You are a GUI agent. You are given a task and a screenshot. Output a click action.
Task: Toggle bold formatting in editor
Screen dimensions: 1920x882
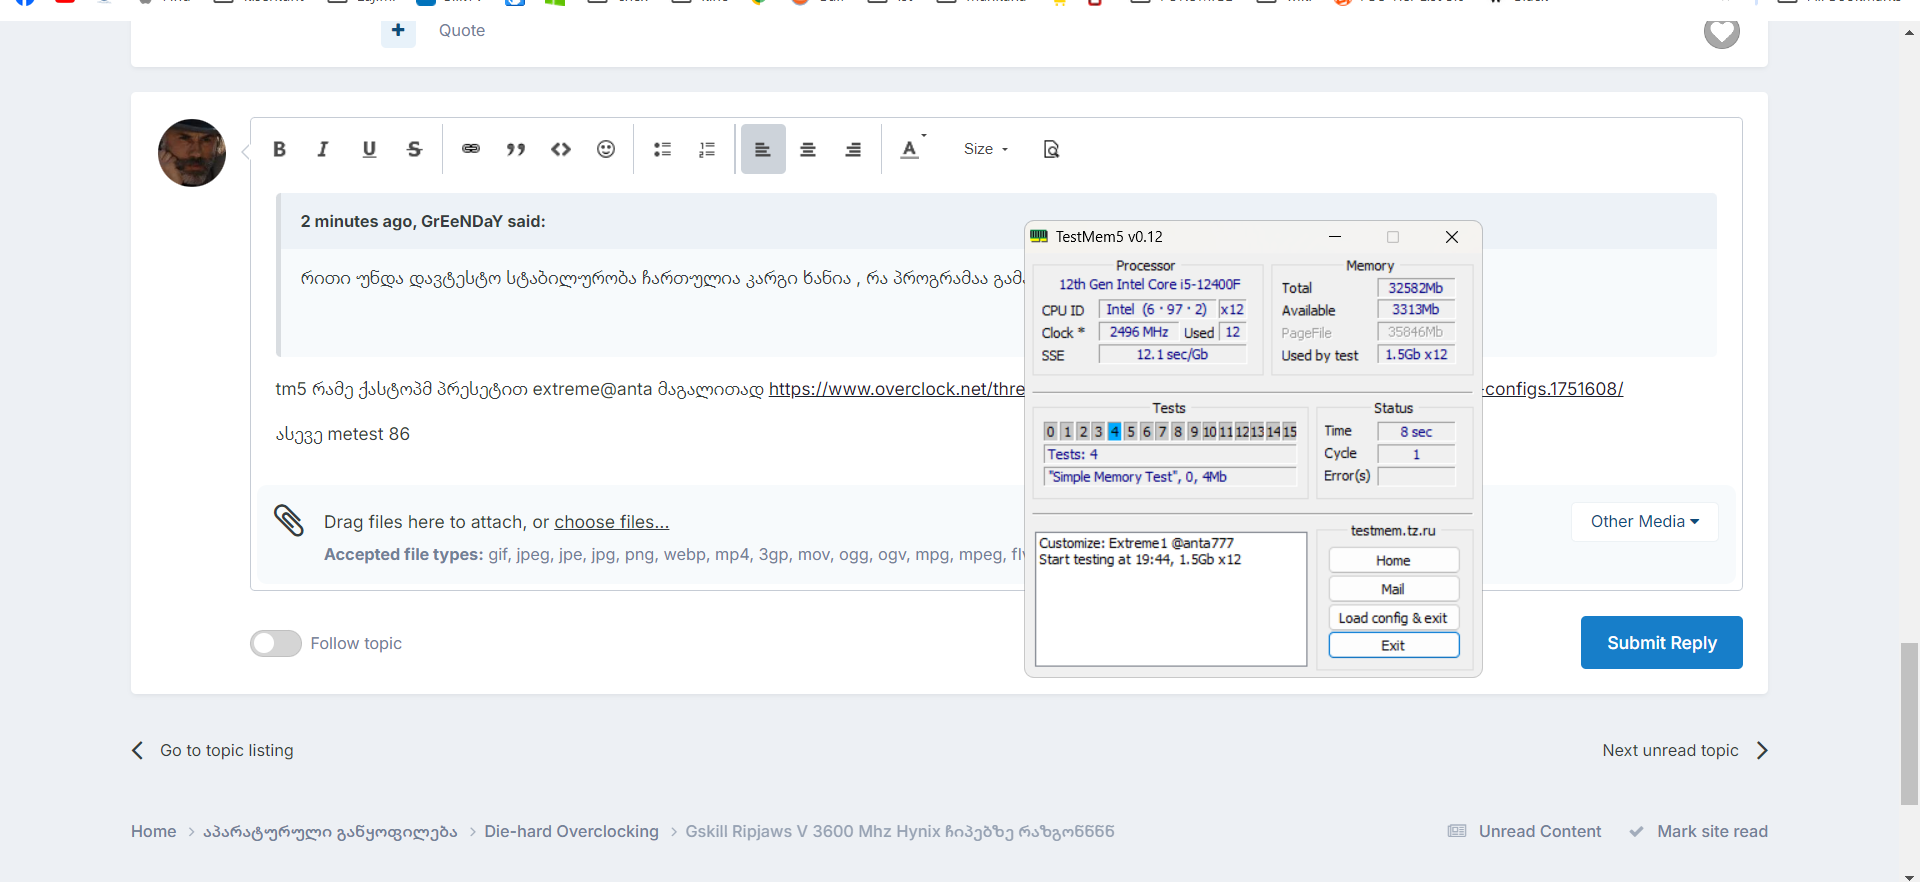point(279,149)
